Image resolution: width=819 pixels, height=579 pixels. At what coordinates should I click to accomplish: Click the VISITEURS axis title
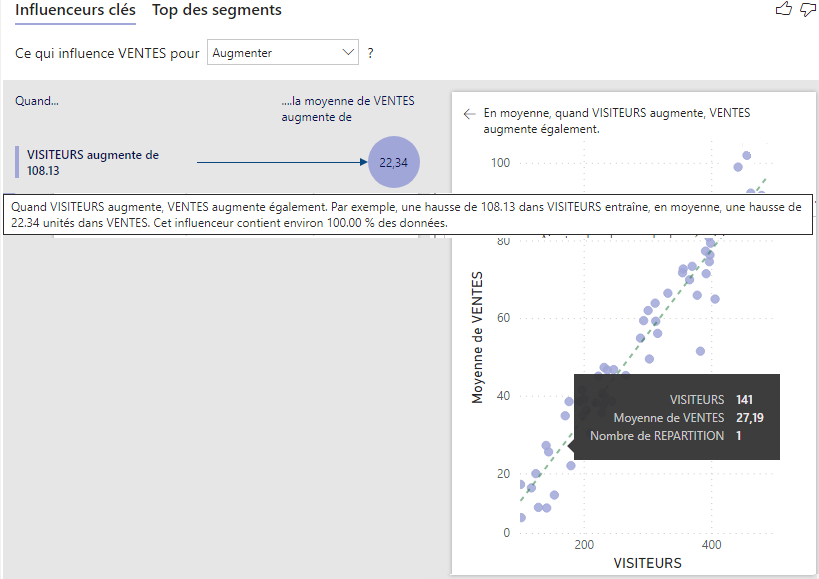coord(647,563)
